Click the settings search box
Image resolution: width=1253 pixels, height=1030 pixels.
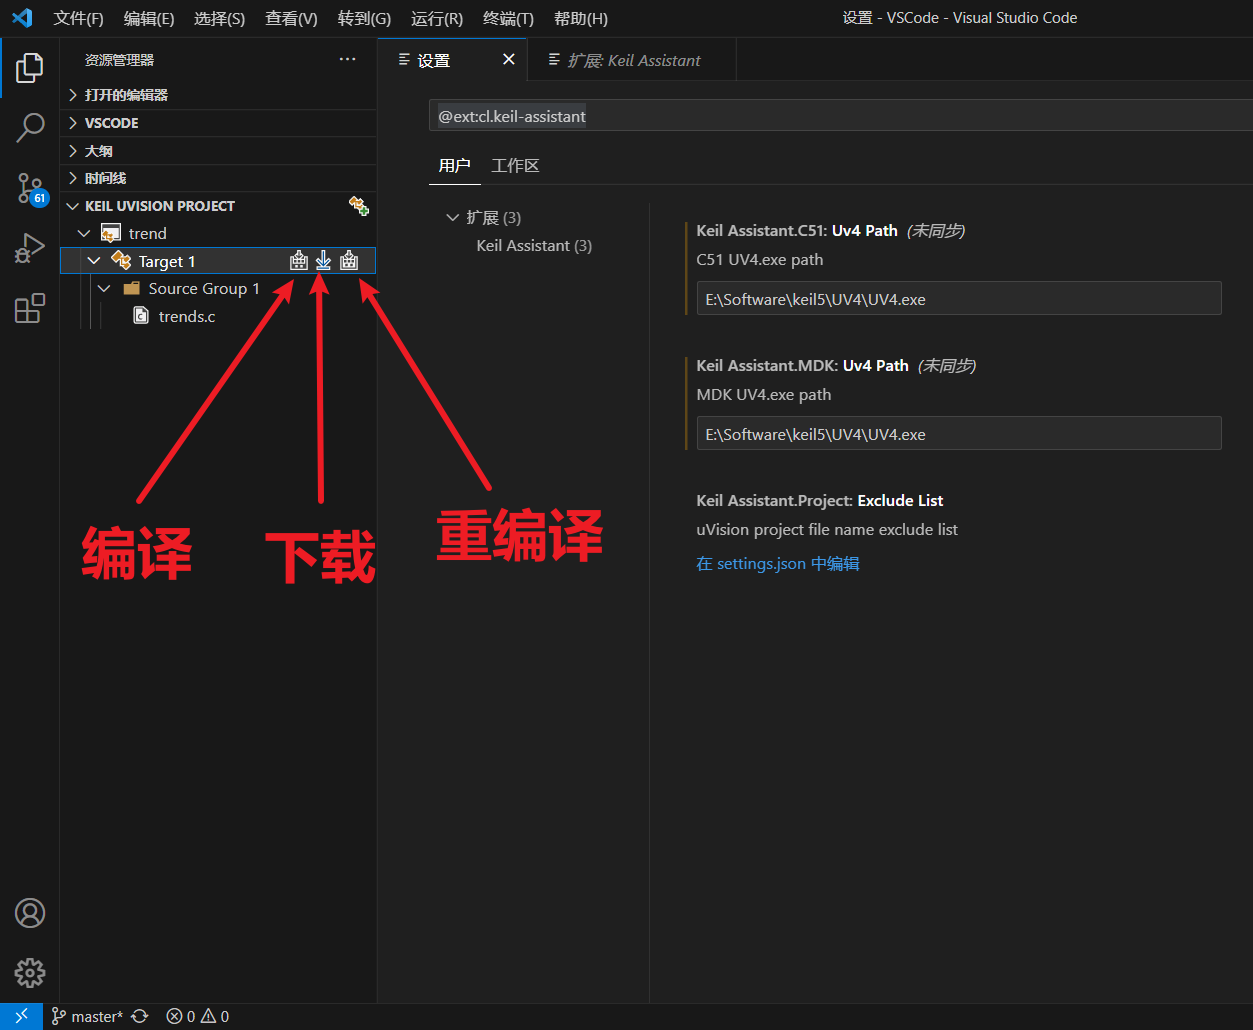840,116
